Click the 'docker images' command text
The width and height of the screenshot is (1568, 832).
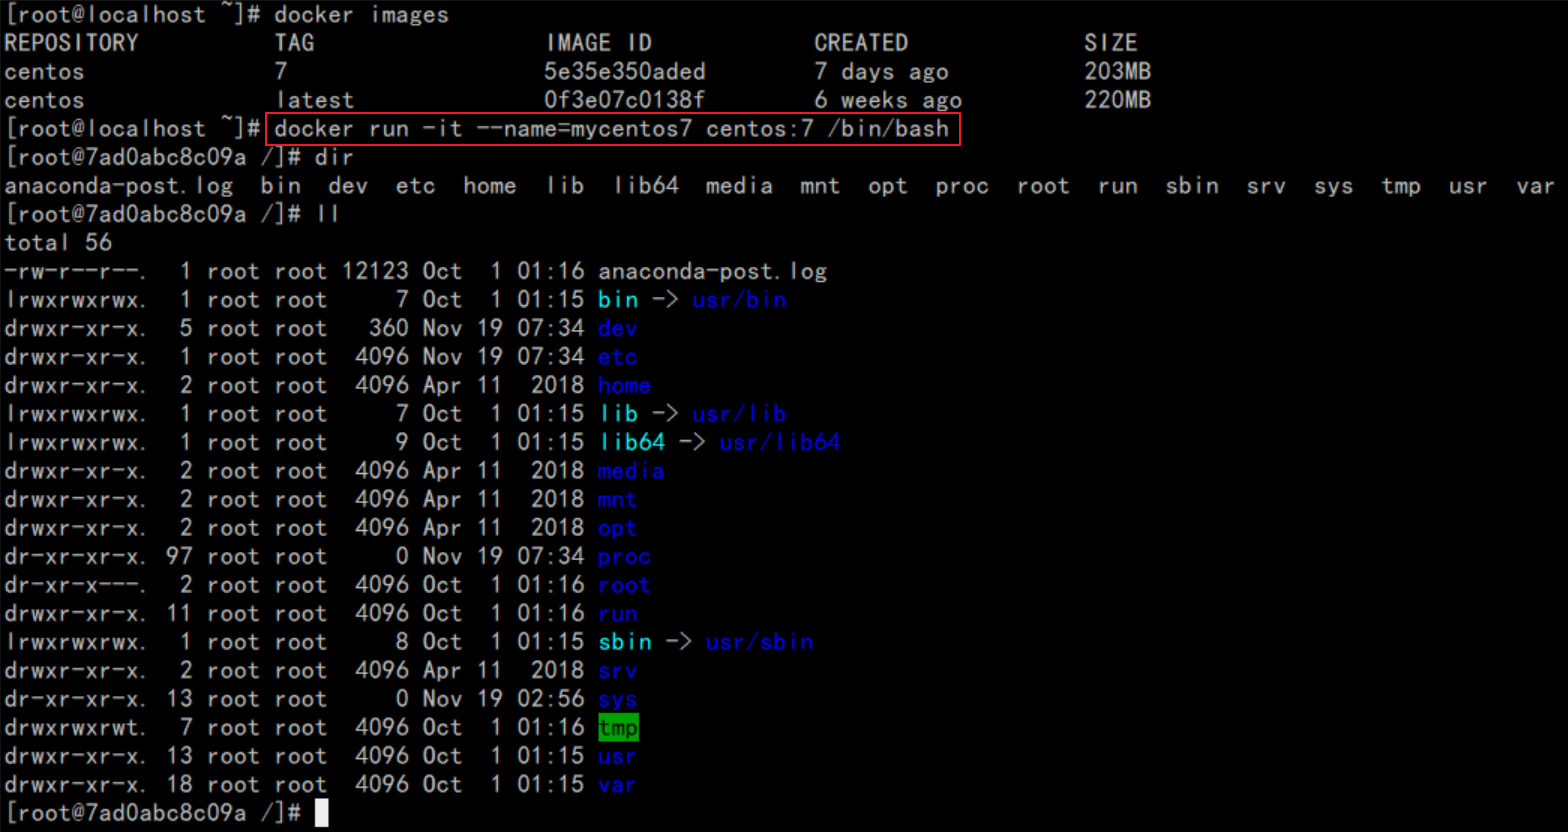coord(361,15)
